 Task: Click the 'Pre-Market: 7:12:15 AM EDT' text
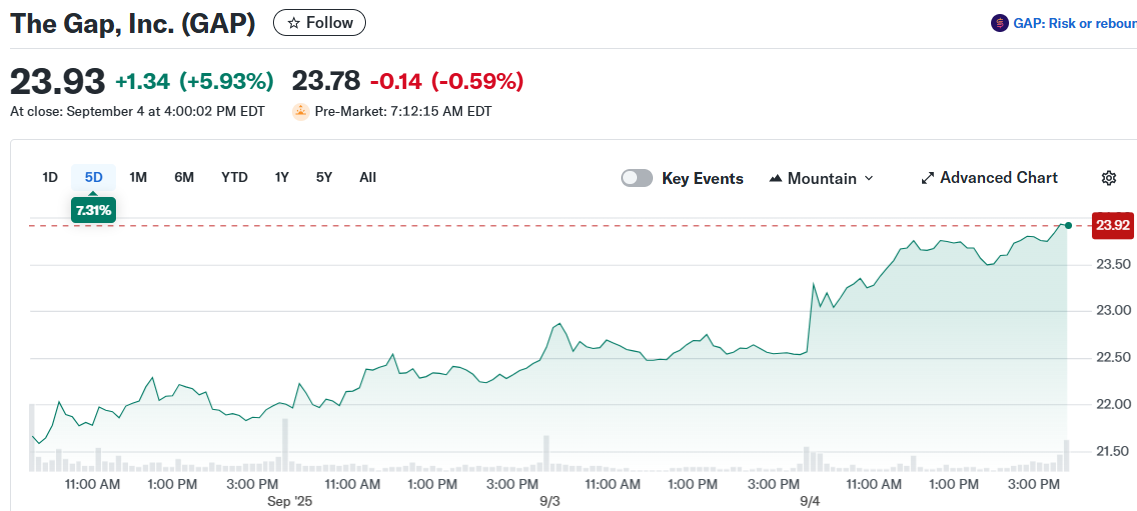tap(403, 112)
